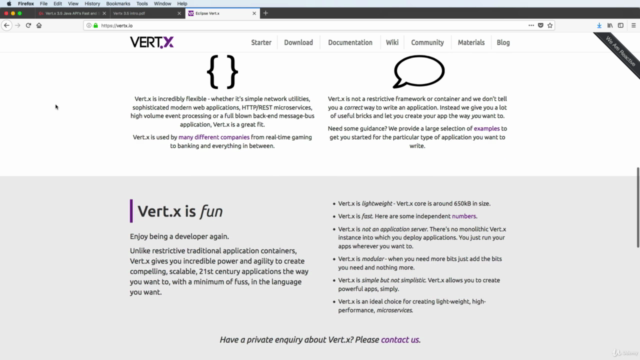The image size is (640, 360).
Task: Select the Eclipse Vert.x tab
Action: (222, 13)
